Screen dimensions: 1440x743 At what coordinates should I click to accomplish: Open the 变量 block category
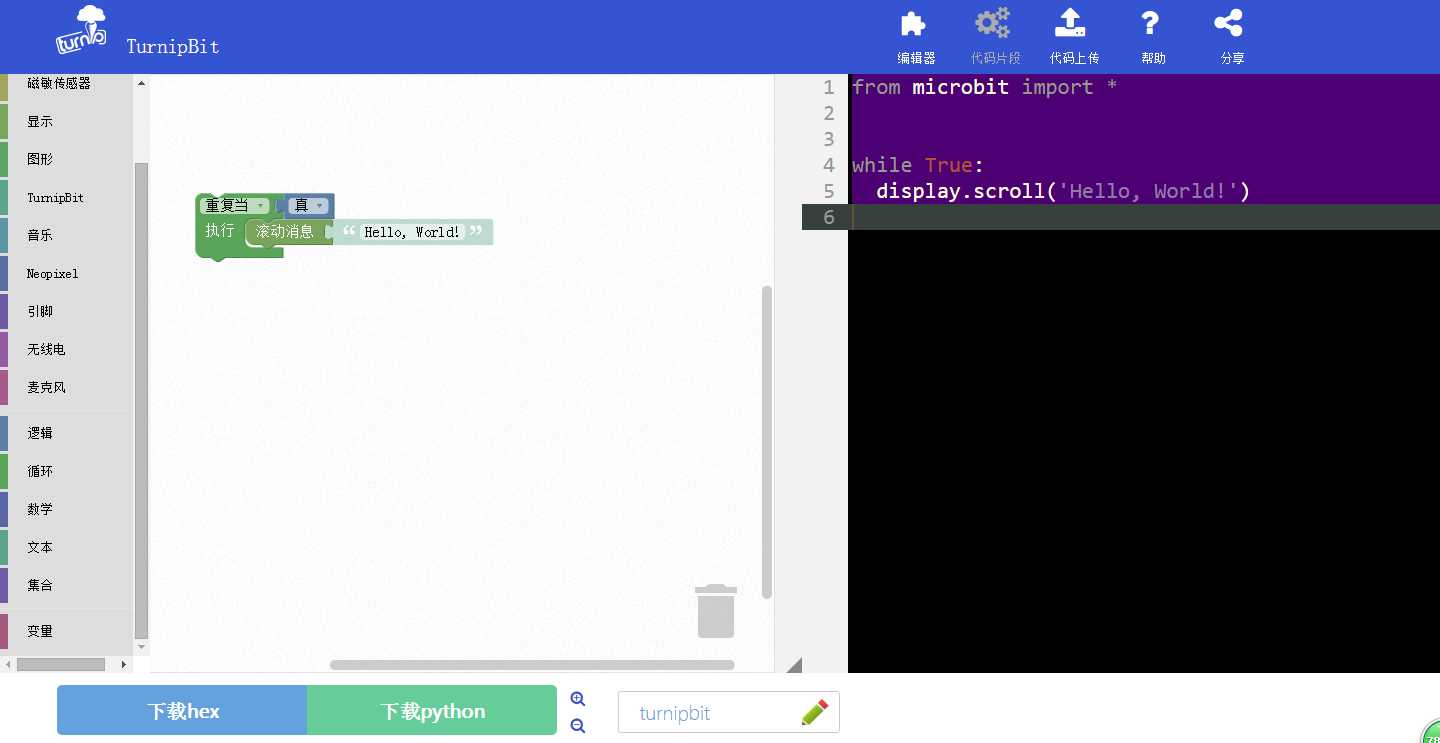(x=66, y=631)
